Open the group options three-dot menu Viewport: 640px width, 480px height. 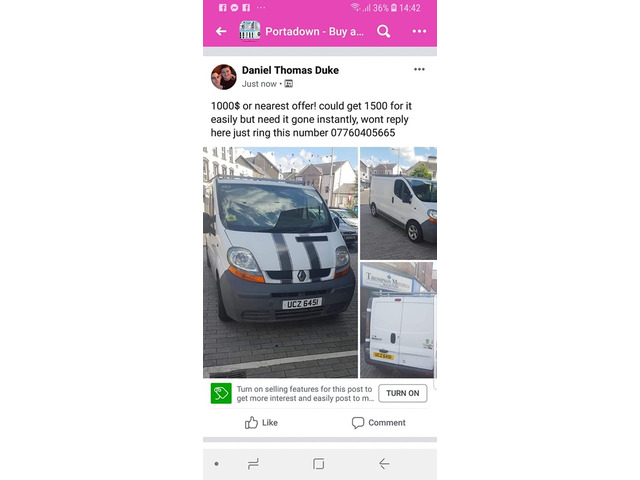pyautogui.click(x=419, y=31)
